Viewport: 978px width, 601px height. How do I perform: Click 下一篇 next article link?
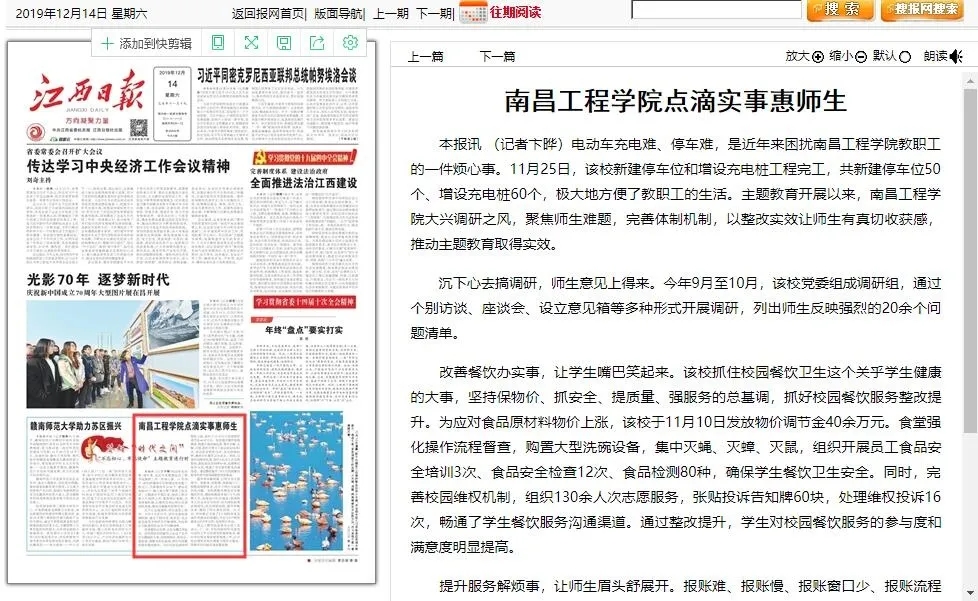[497, 56]
